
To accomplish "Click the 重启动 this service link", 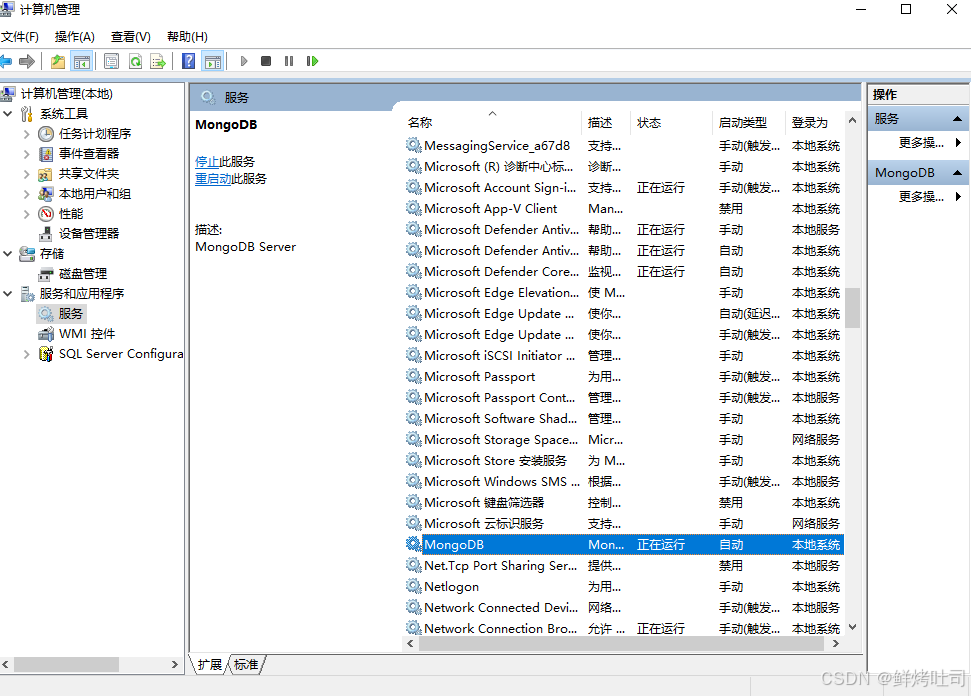I will coord(213,179).
